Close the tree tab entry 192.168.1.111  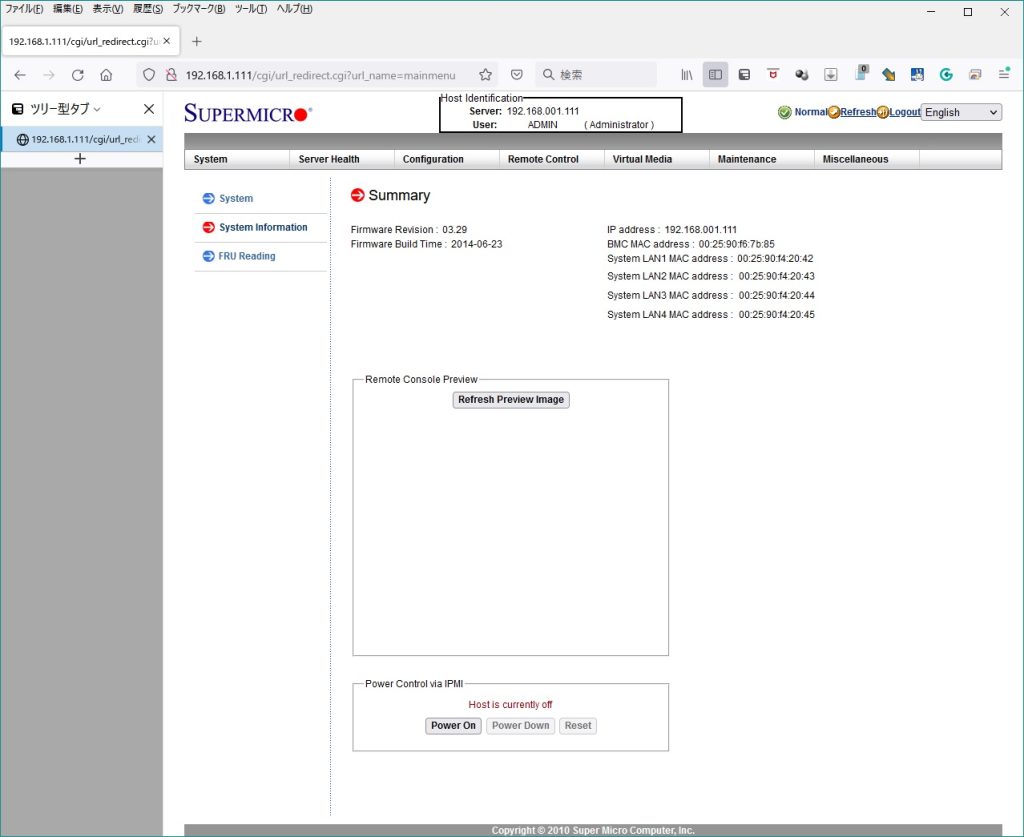152,139
